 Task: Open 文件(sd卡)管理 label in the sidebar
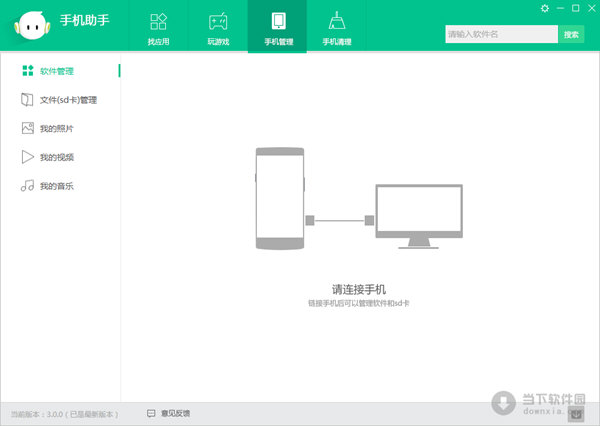tap(68, 100)
